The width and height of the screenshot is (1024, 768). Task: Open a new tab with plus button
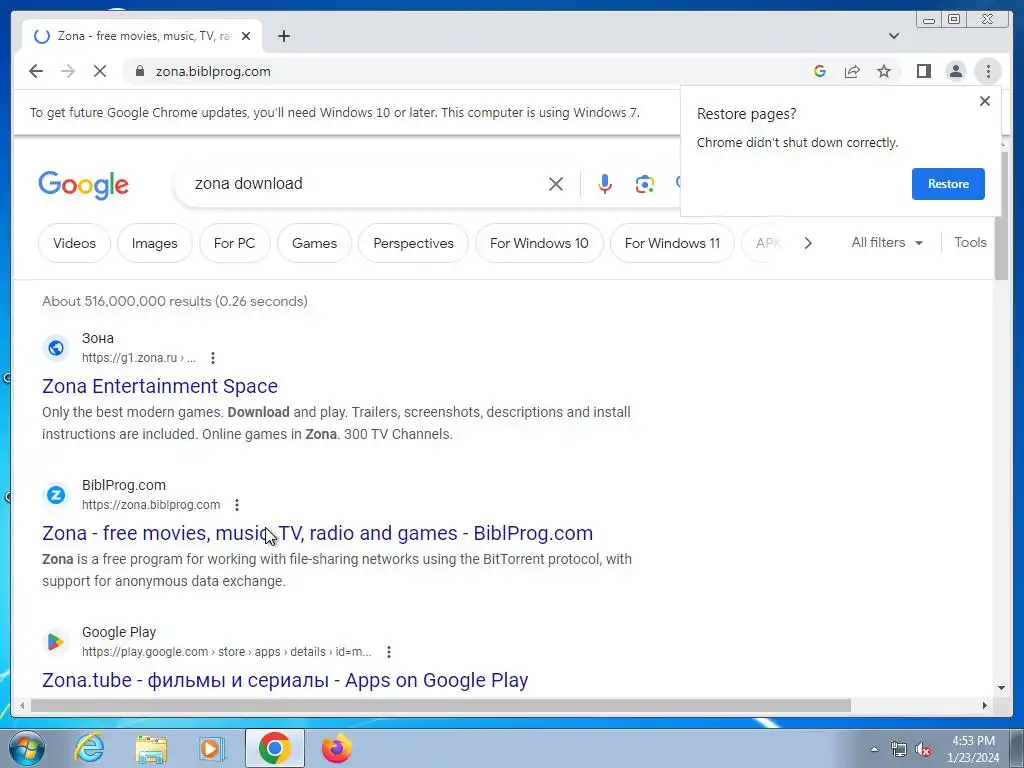[x=283, y=36]
